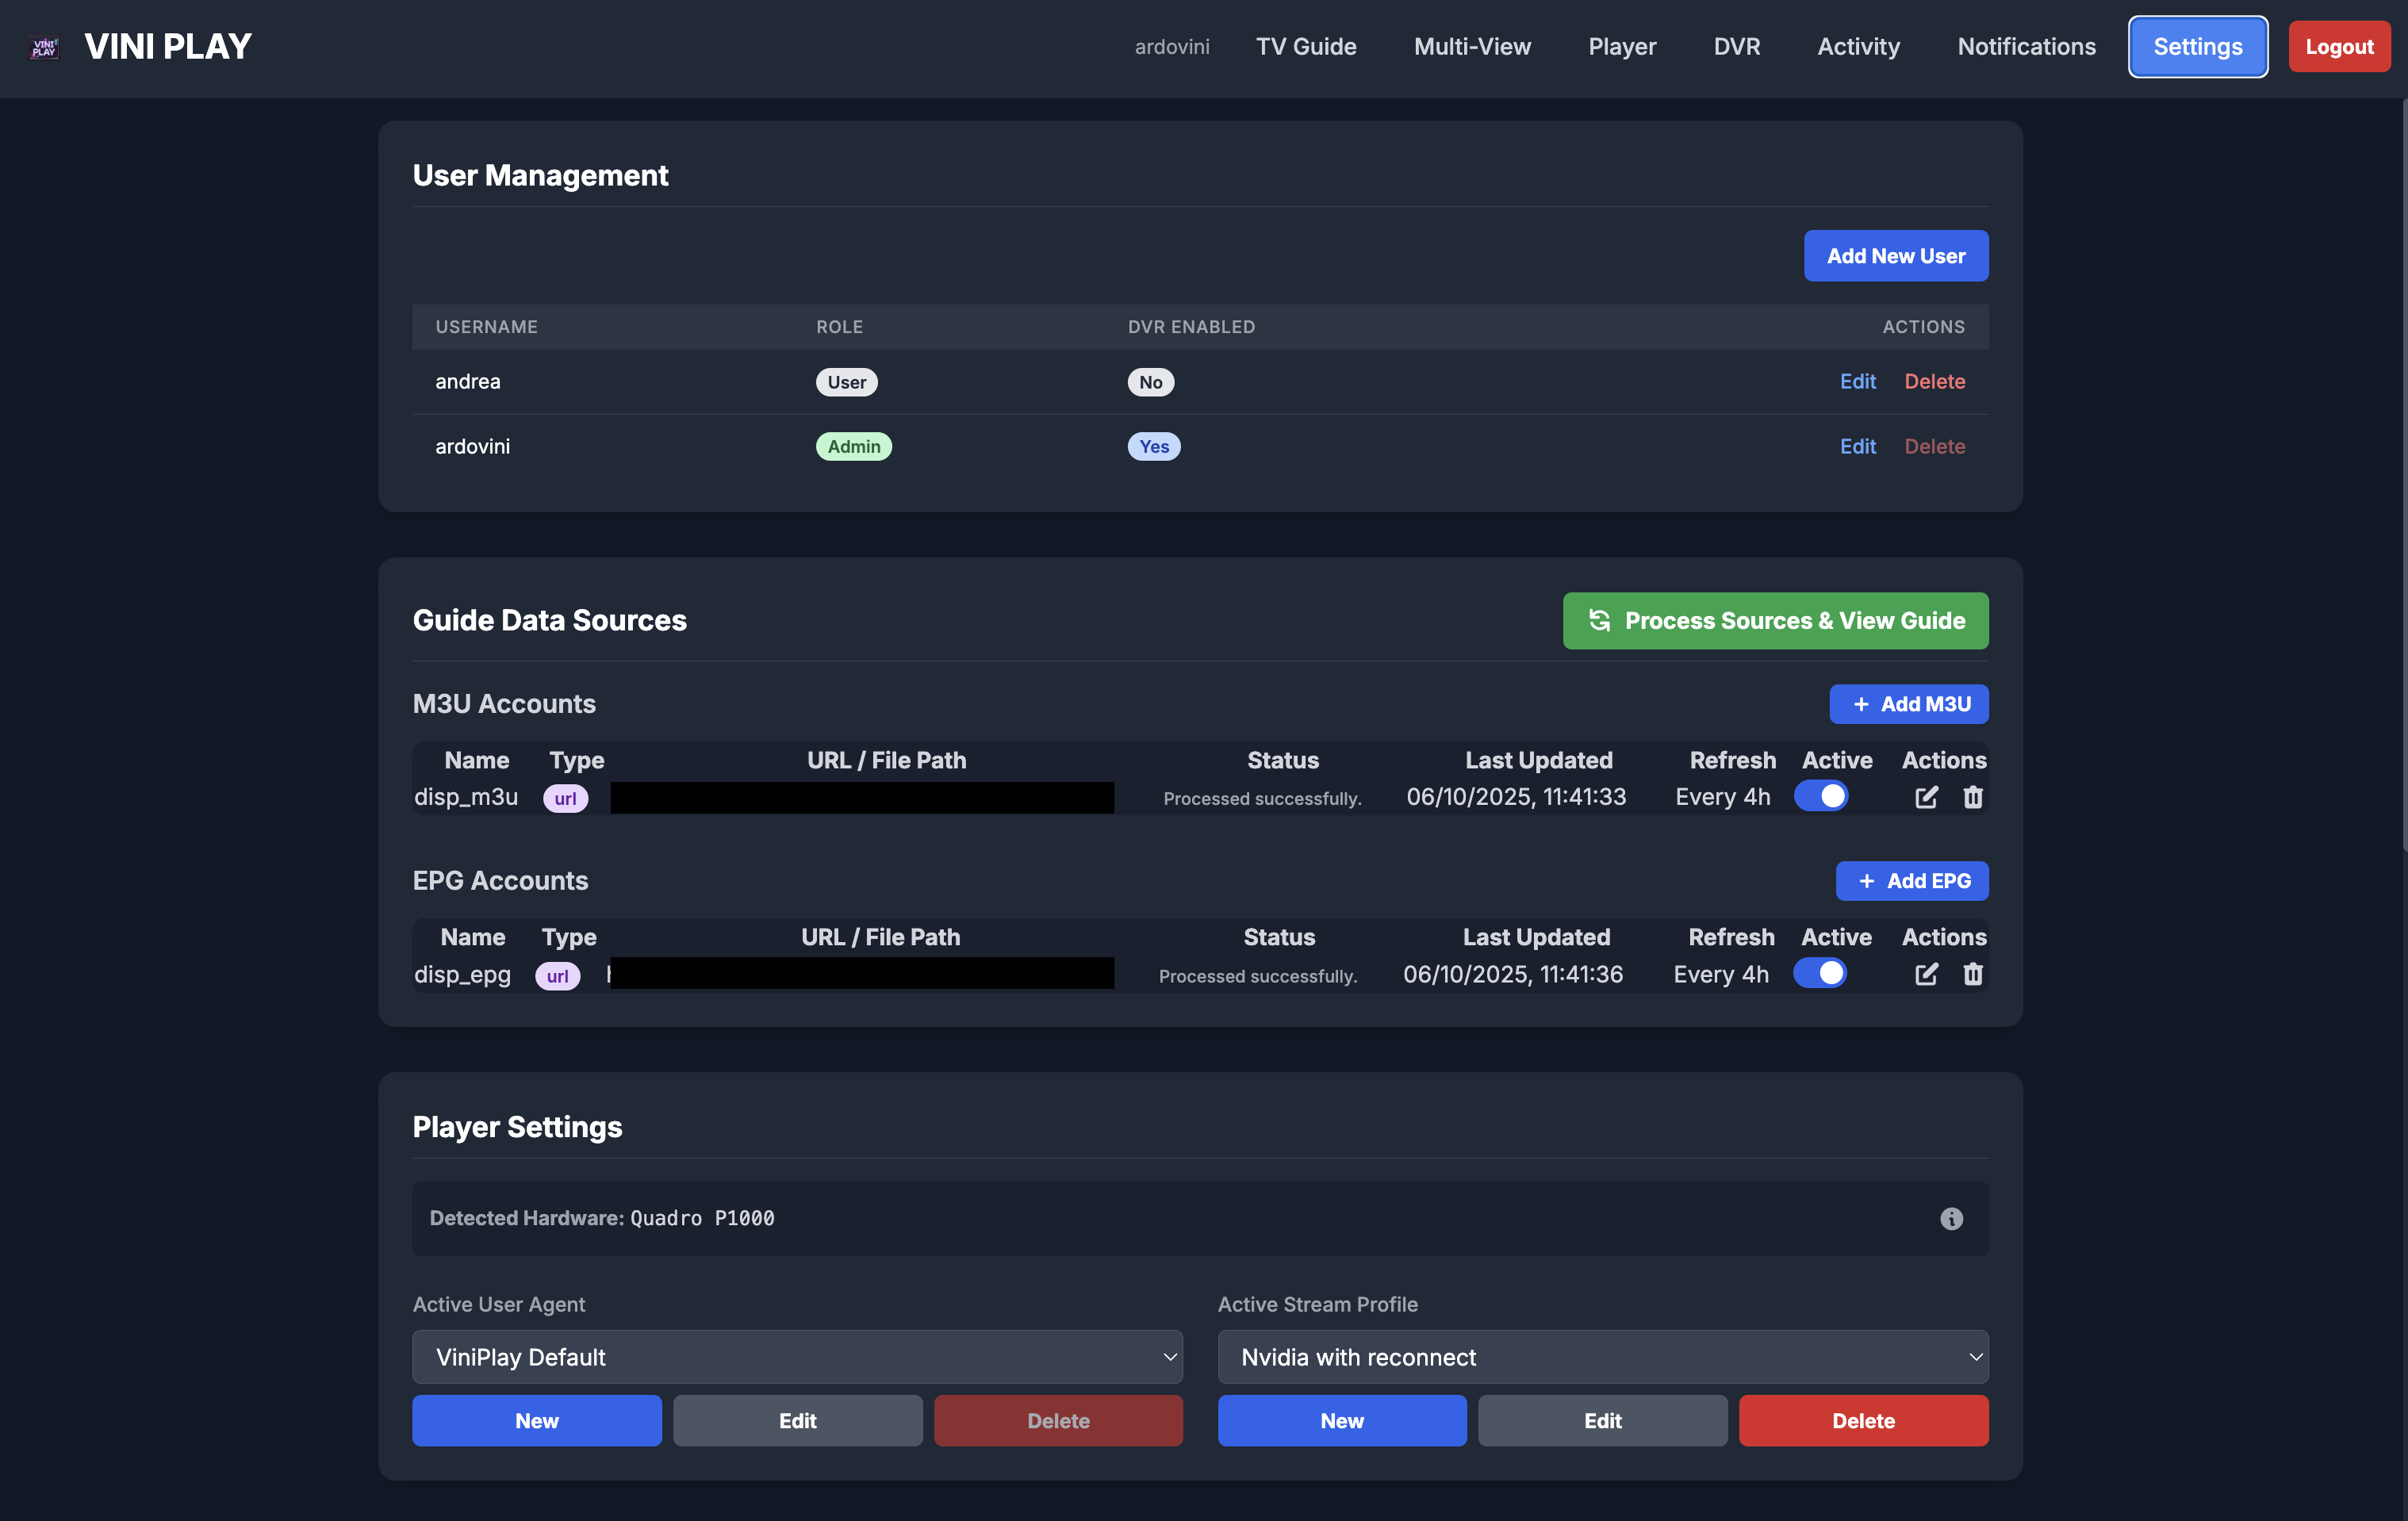
Task: Expand the Active Stream Profile dropdown
Action: [x=1602, y=1357]
